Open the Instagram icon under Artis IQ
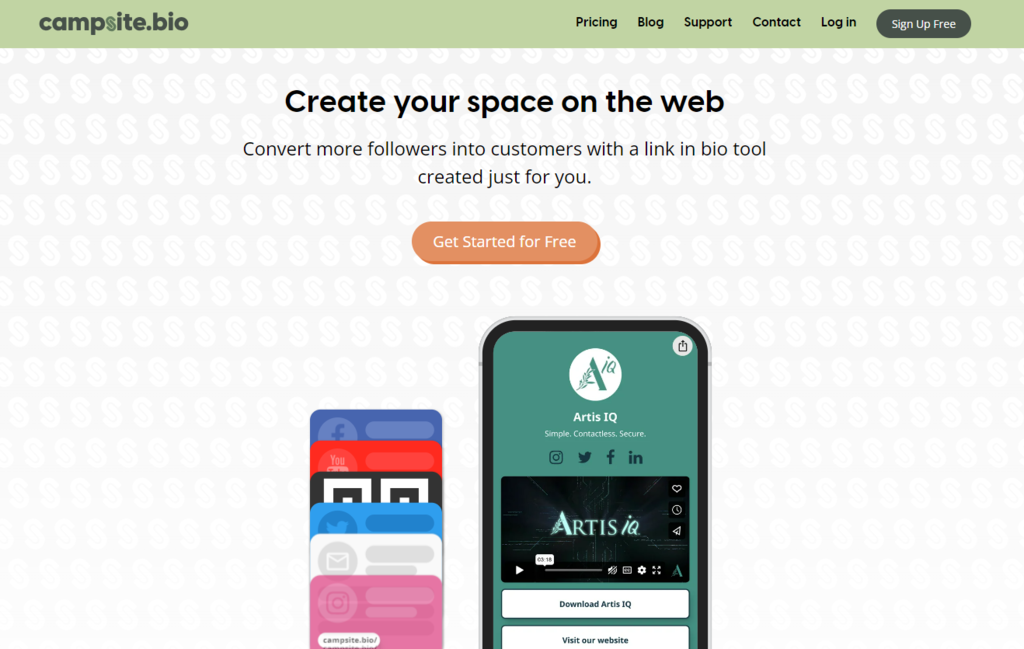Image resolution: width=1024 pixels, height=649 pixels. (556, 458)
